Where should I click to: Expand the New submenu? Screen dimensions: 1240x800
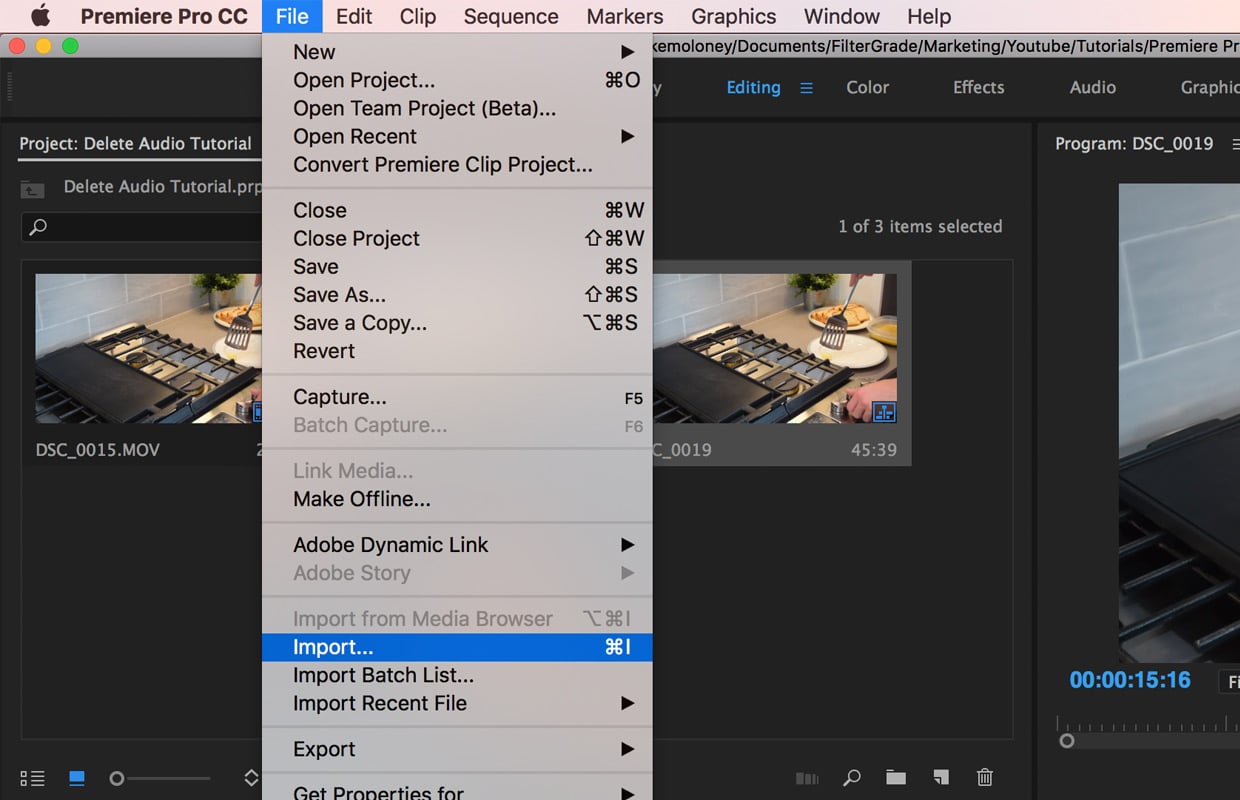tap(457, 52)
